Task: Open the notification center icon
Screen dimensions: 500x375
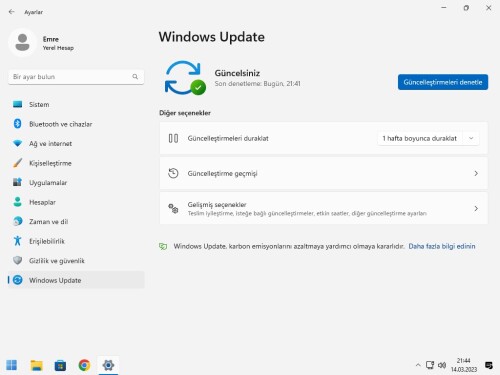Action: 489,365
